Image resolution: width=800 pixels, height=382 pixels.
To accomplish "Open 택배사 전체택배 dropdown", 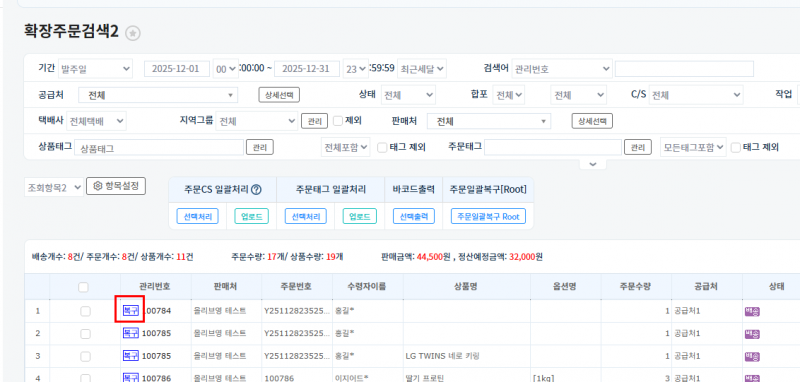I will click(96, 121).
